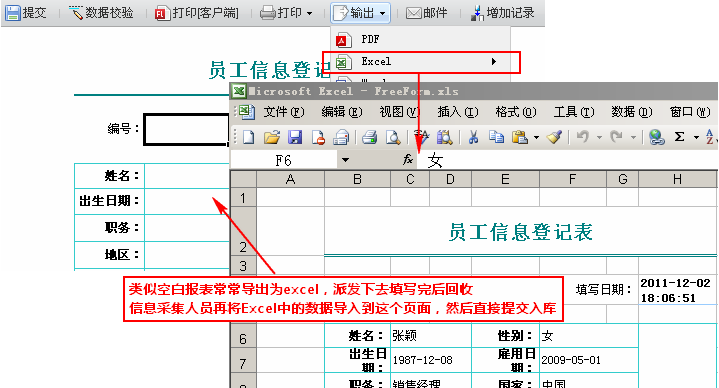The width and height of the screenshot is (719, 388).
Task: Click the Excel print icon
Action: [369, 137]
